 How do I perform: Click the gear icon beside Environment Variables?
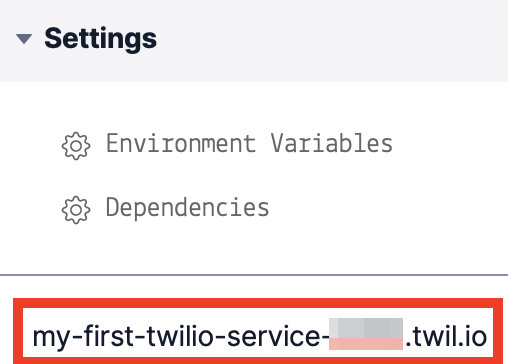(76, 146)
